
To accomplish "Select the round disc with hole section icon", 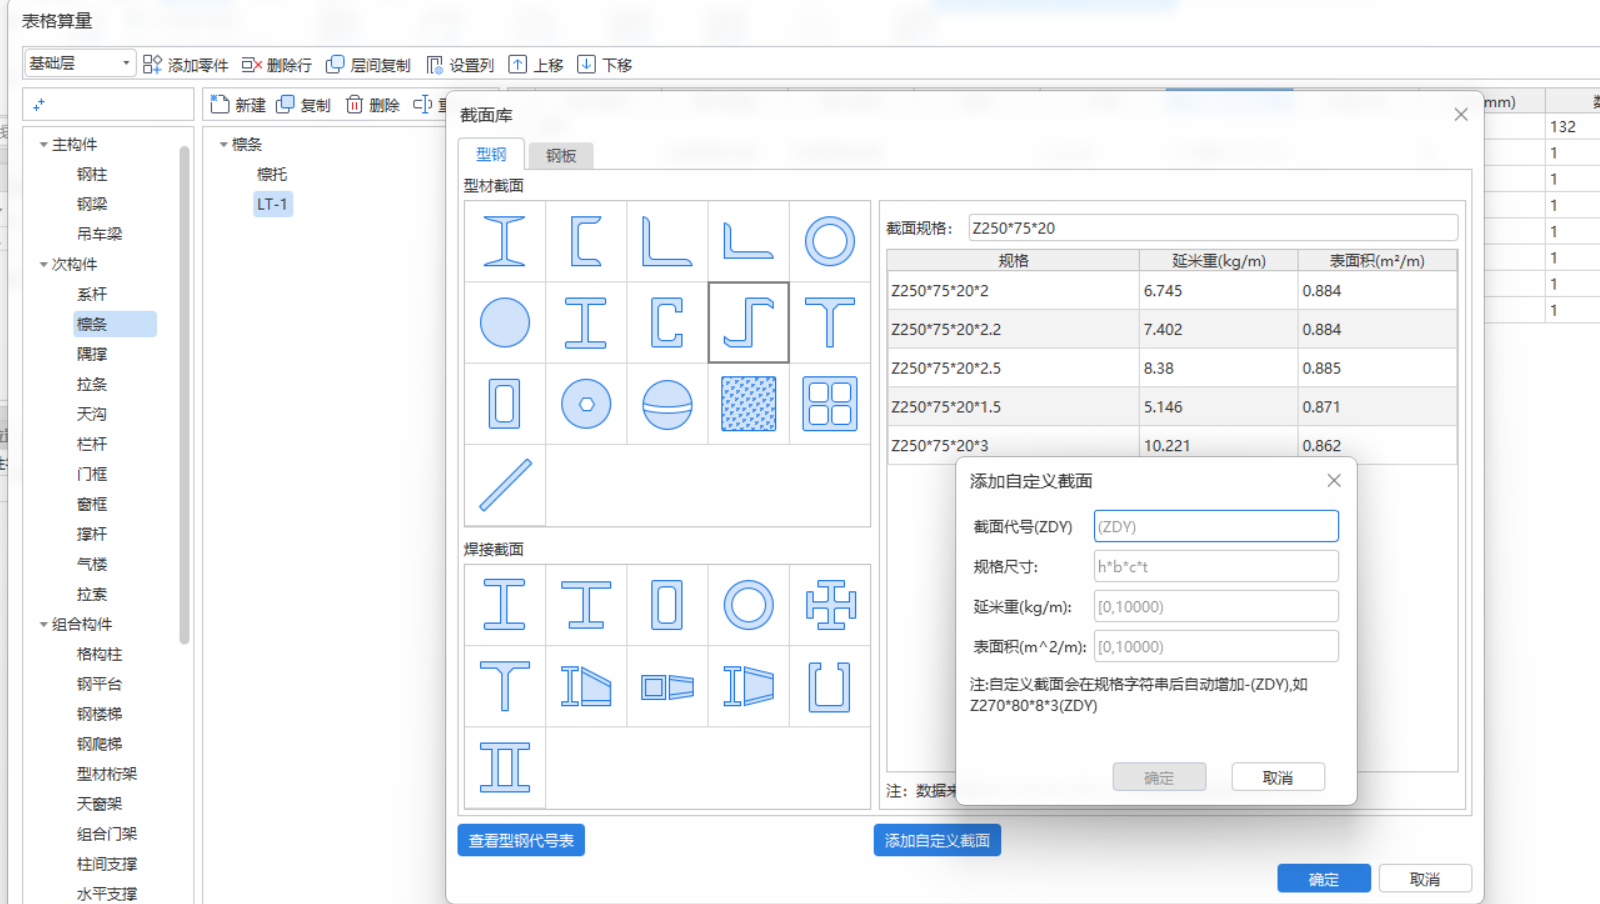I will (586, 404).
